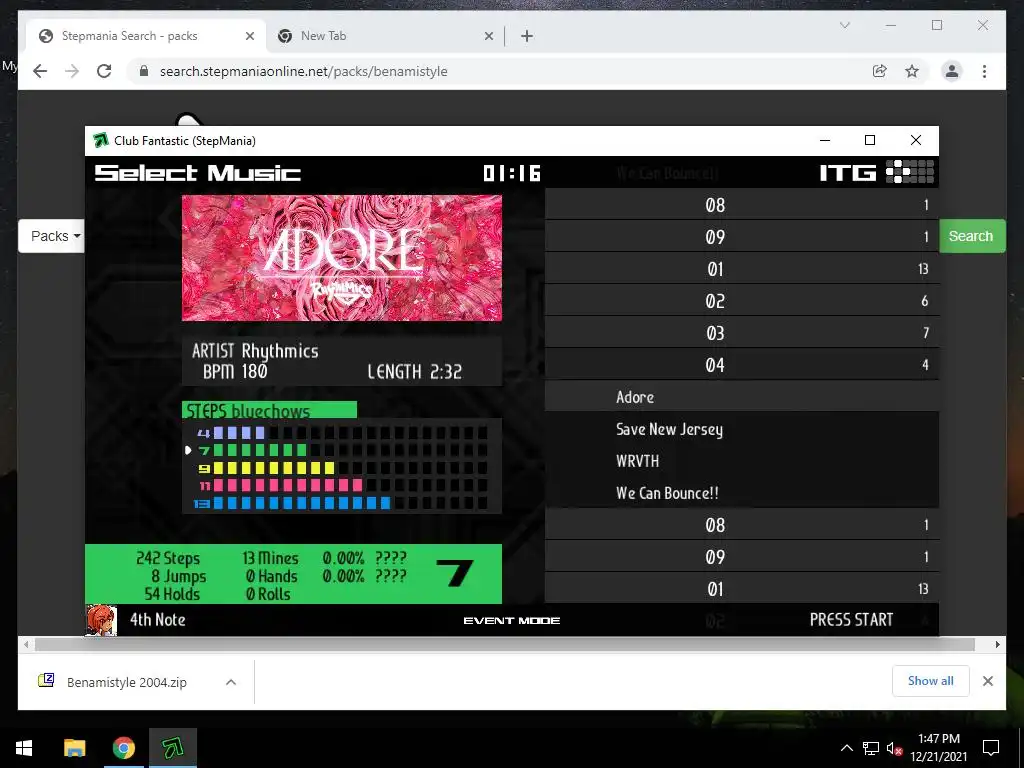Go back using browser back arrow
This screenshot has width=1024, height=768.
[x=40, y=71]
